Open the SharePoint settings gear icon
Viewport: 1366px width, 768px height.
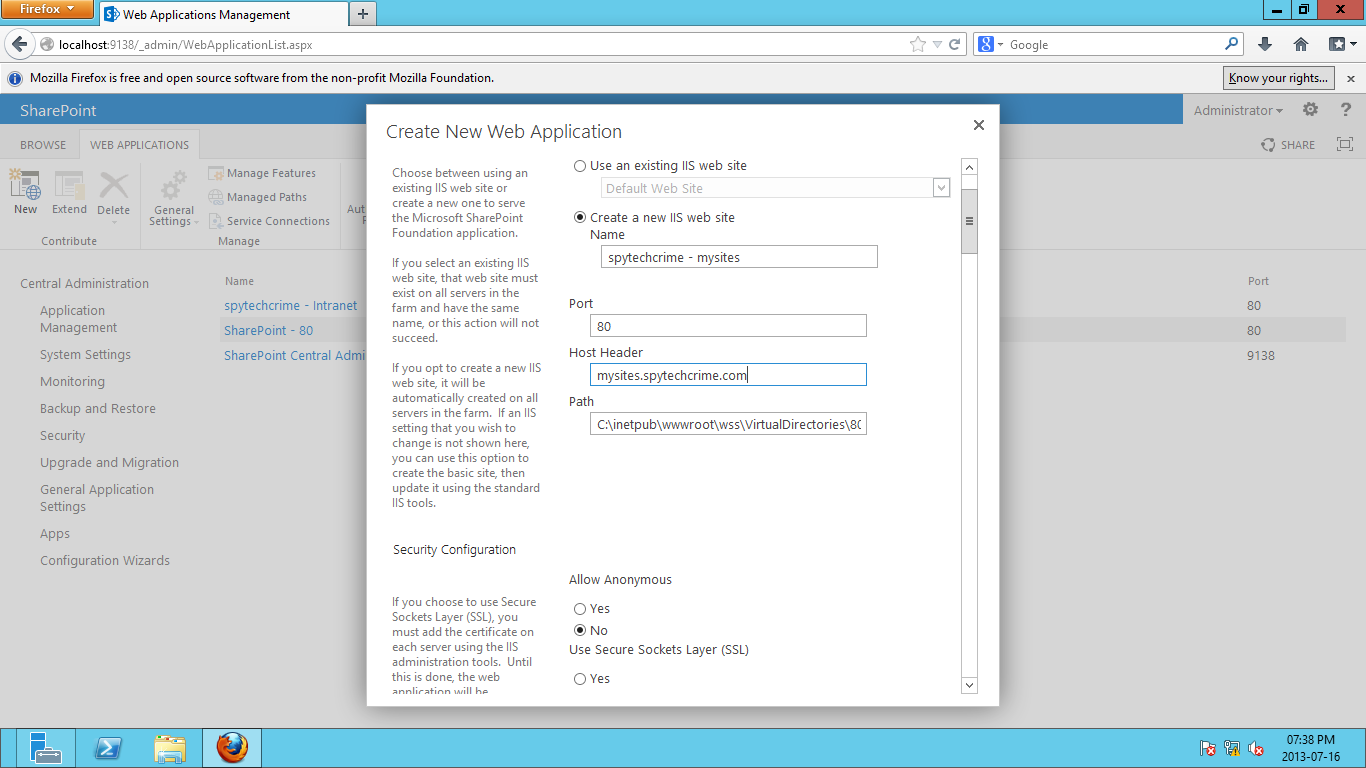click(x=1310, y=110)
